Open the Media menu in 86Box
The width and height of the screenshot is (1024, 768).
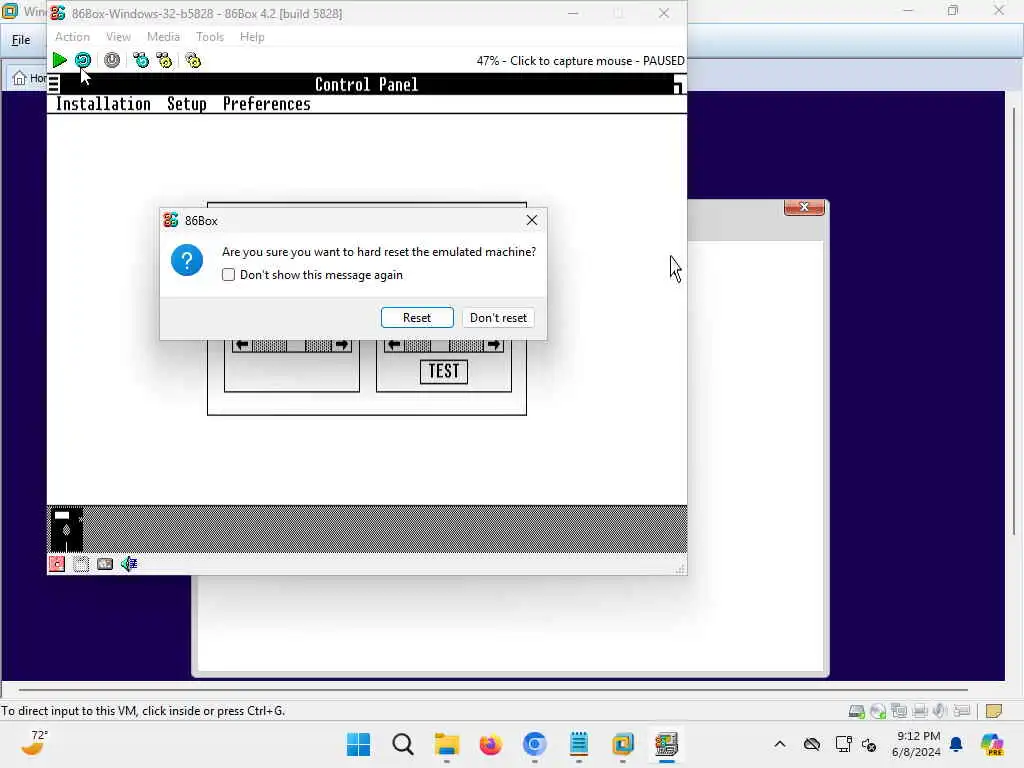pos(163,37)
